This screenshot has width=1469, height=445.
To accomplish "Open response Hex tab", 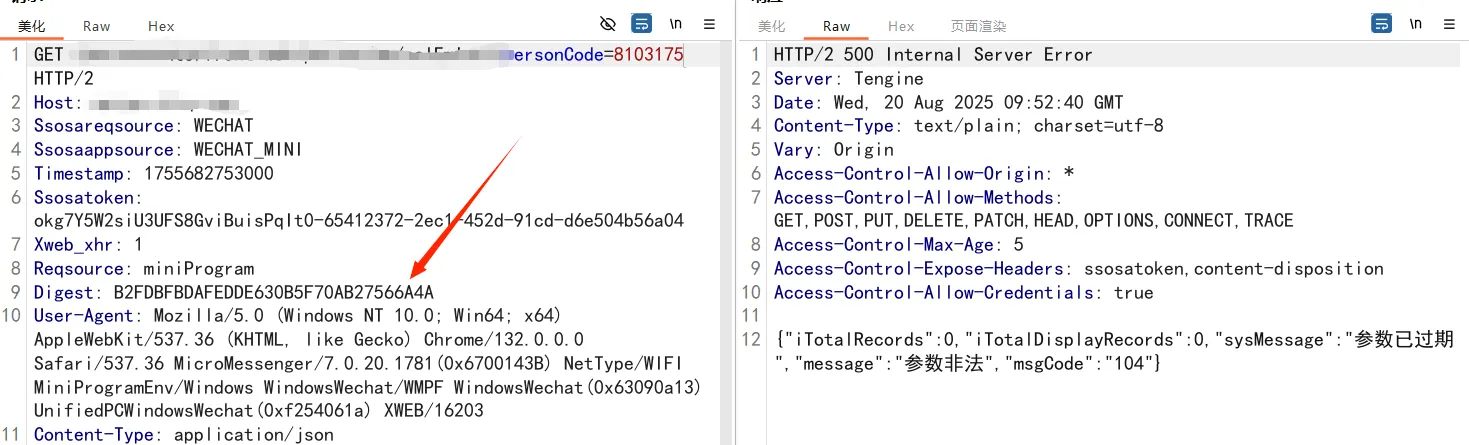I will pos(901,26).
